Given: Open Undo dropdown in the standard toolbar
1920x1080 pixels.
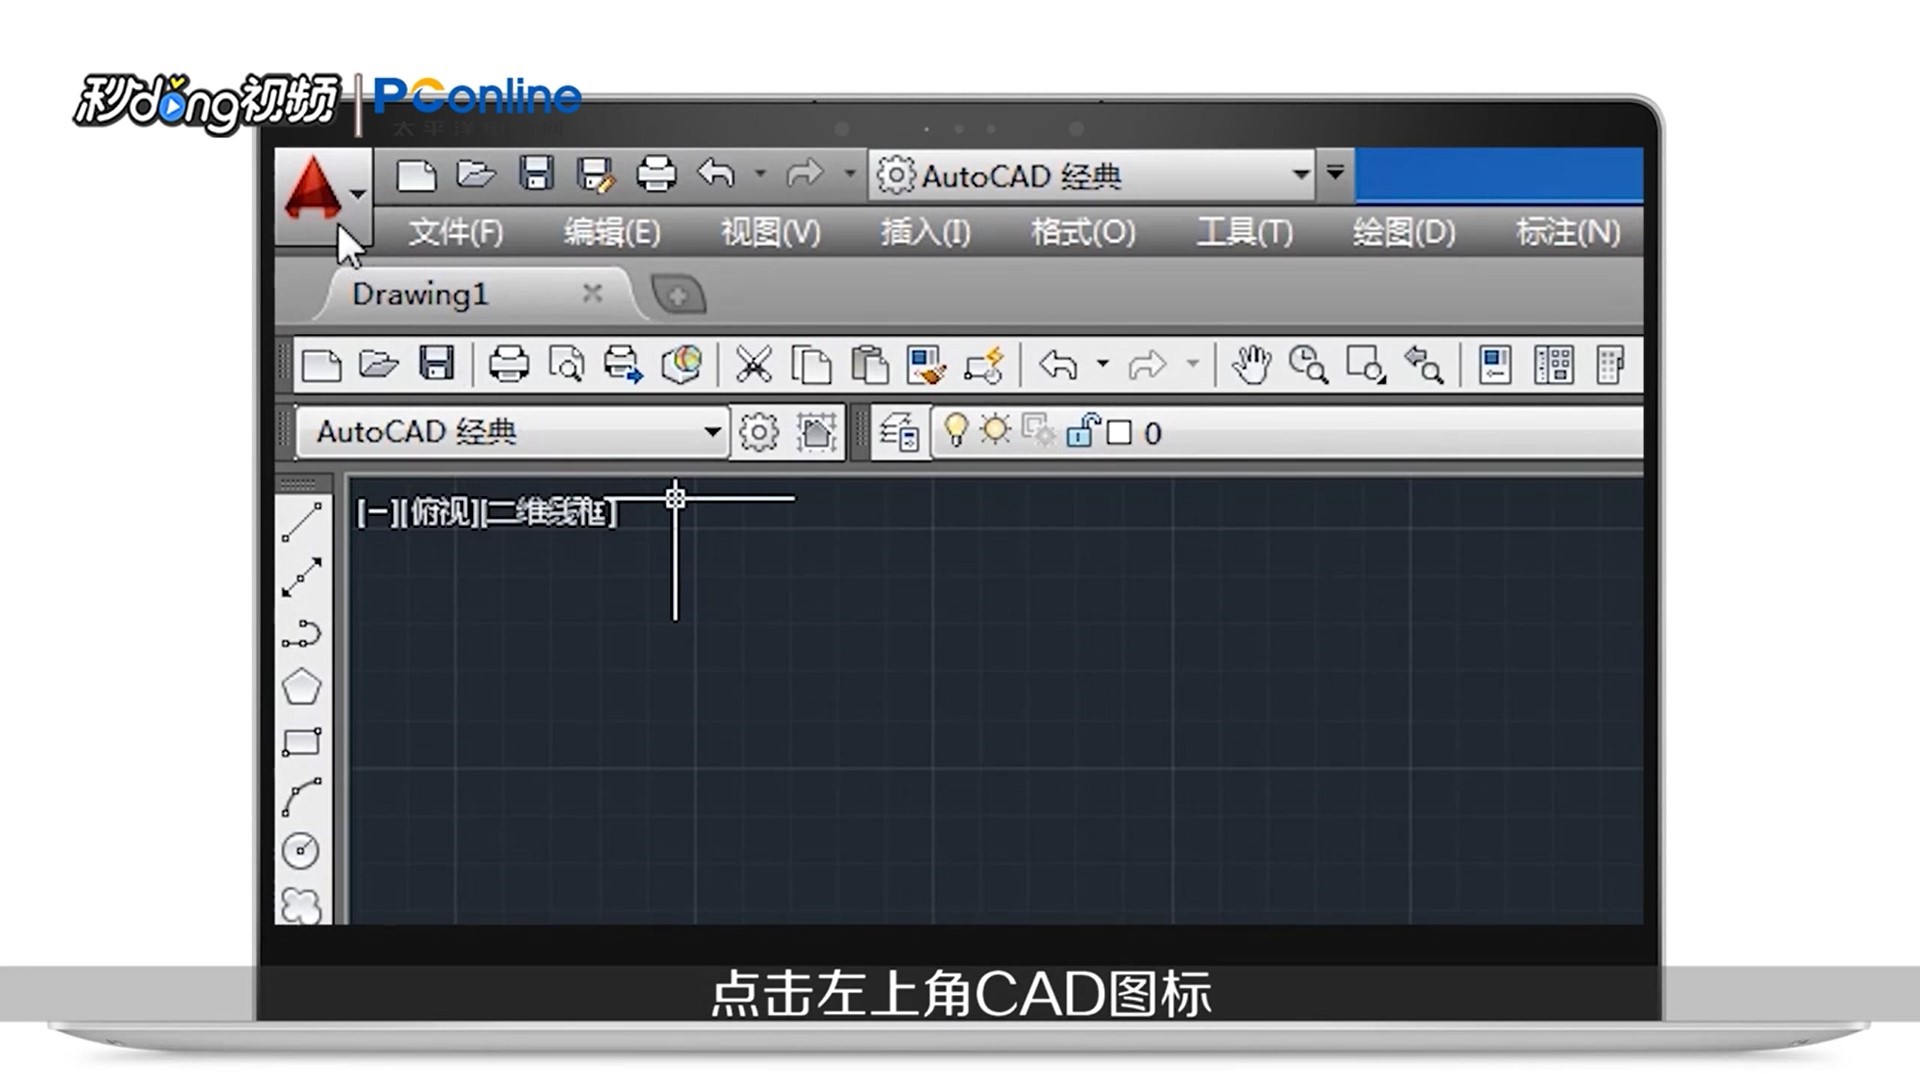Looking at the screenshot, I should click(1102, 364).
